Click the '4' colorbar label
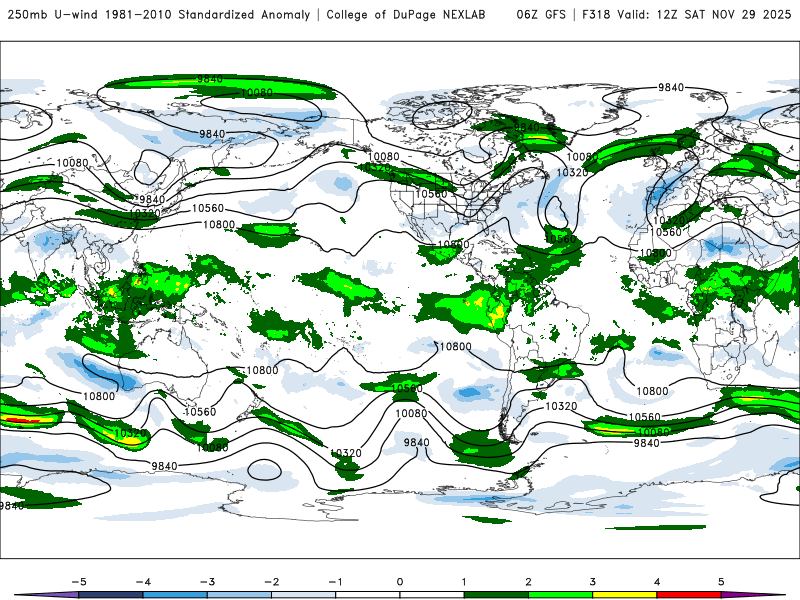 pyautogui.click(x=657, y=582)
